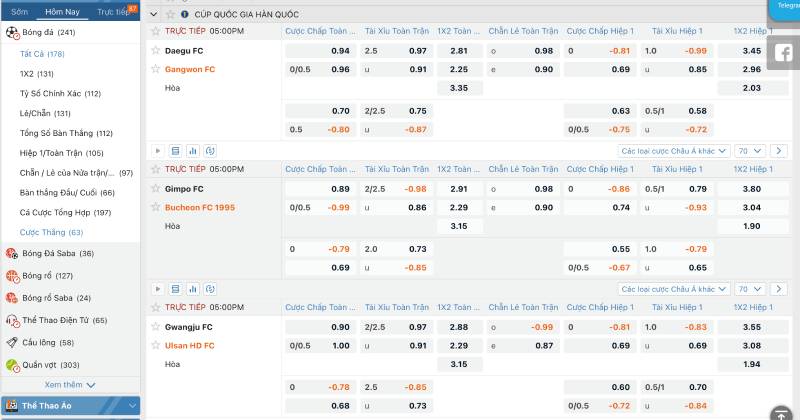Open refresh odds icon under Daegu match

pyautogui.click(x=210, y=151)
